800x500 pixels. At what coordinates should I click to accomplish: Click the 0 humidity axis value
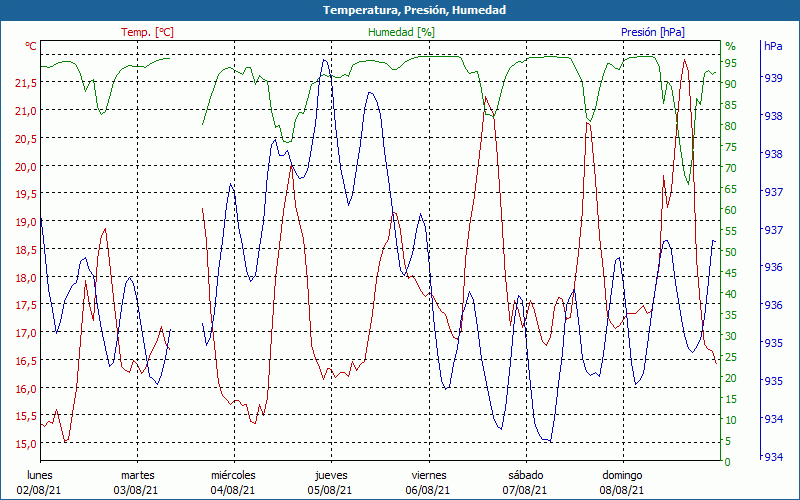coord(728,462)
